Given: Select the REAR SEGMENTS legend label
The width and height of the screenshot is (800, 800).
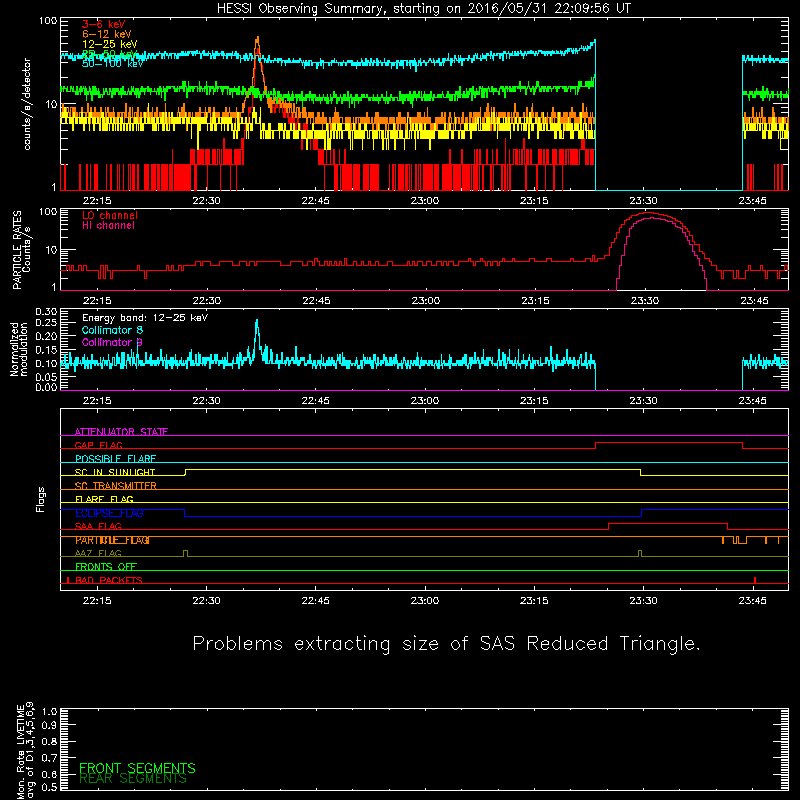Looking at the screenshot, I should pos(133,779).
